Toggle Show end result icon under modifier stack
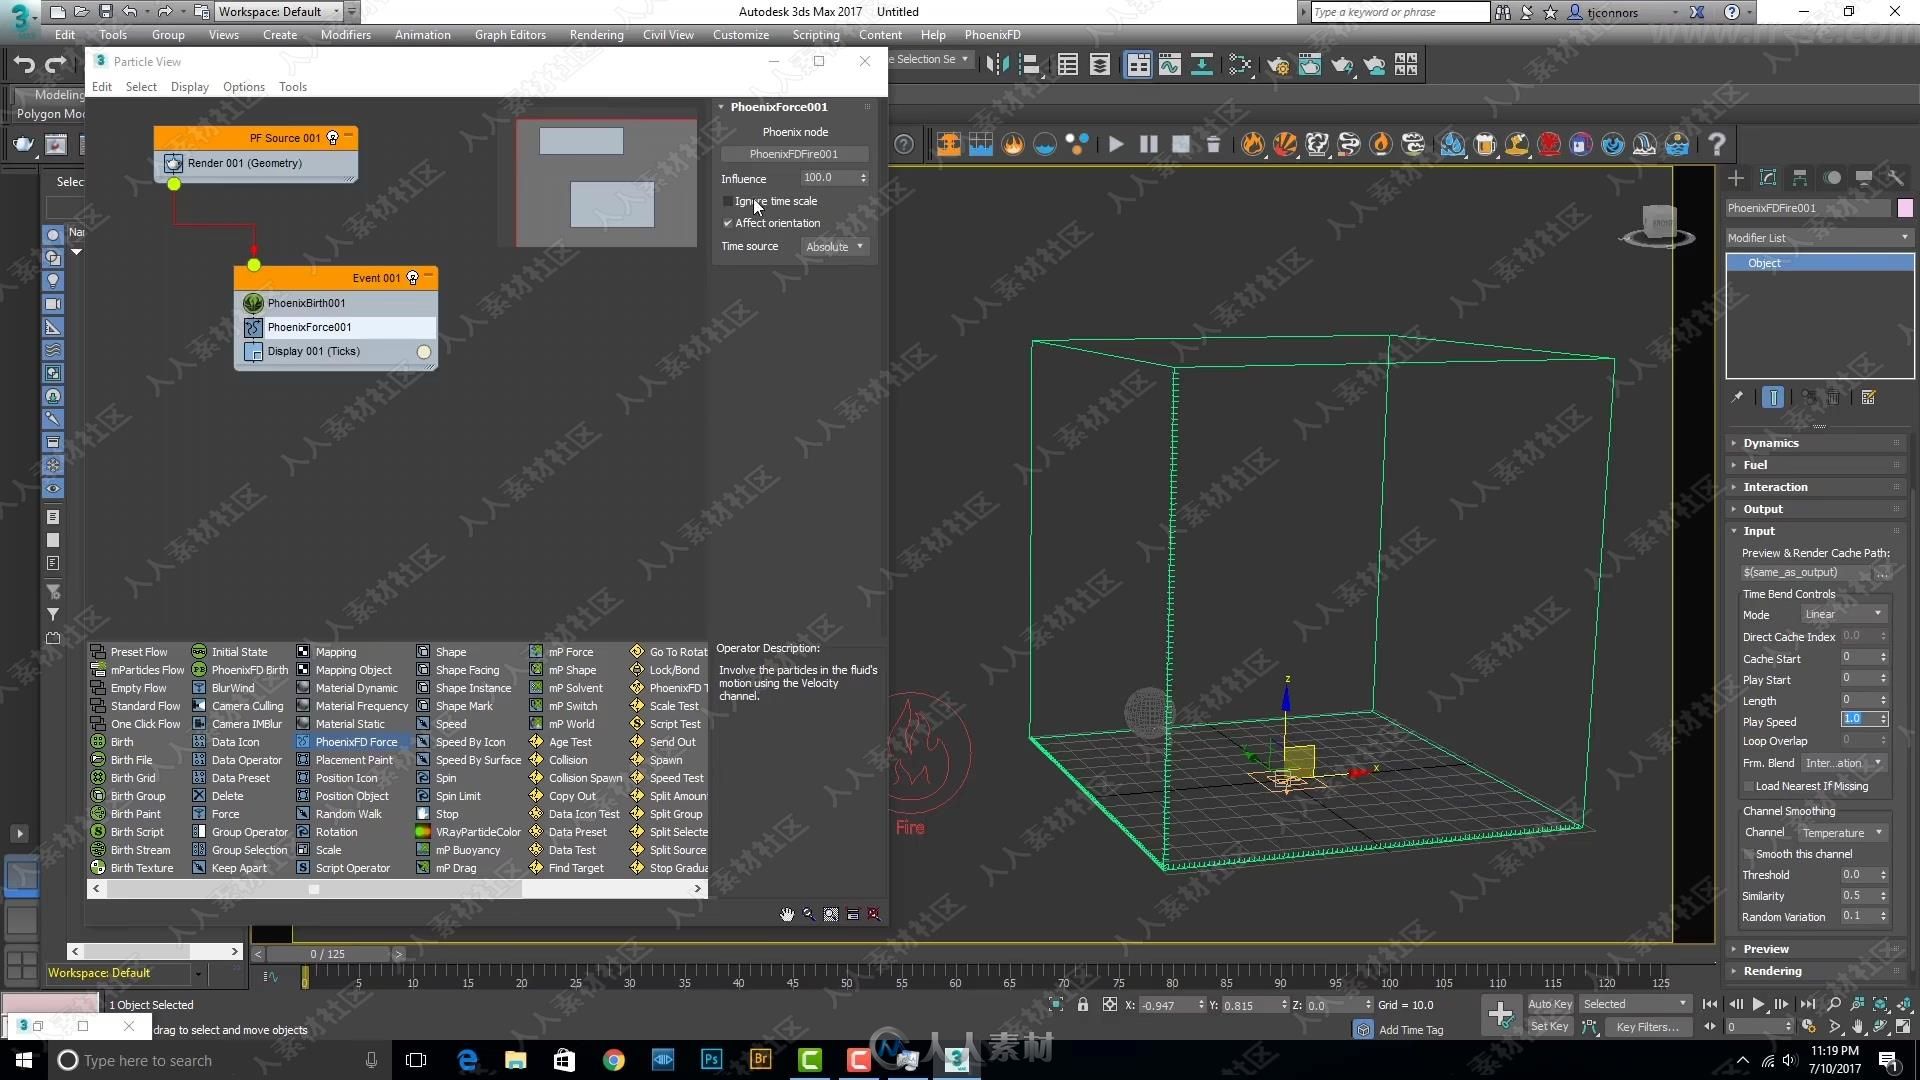 [x=1772, y=397]
